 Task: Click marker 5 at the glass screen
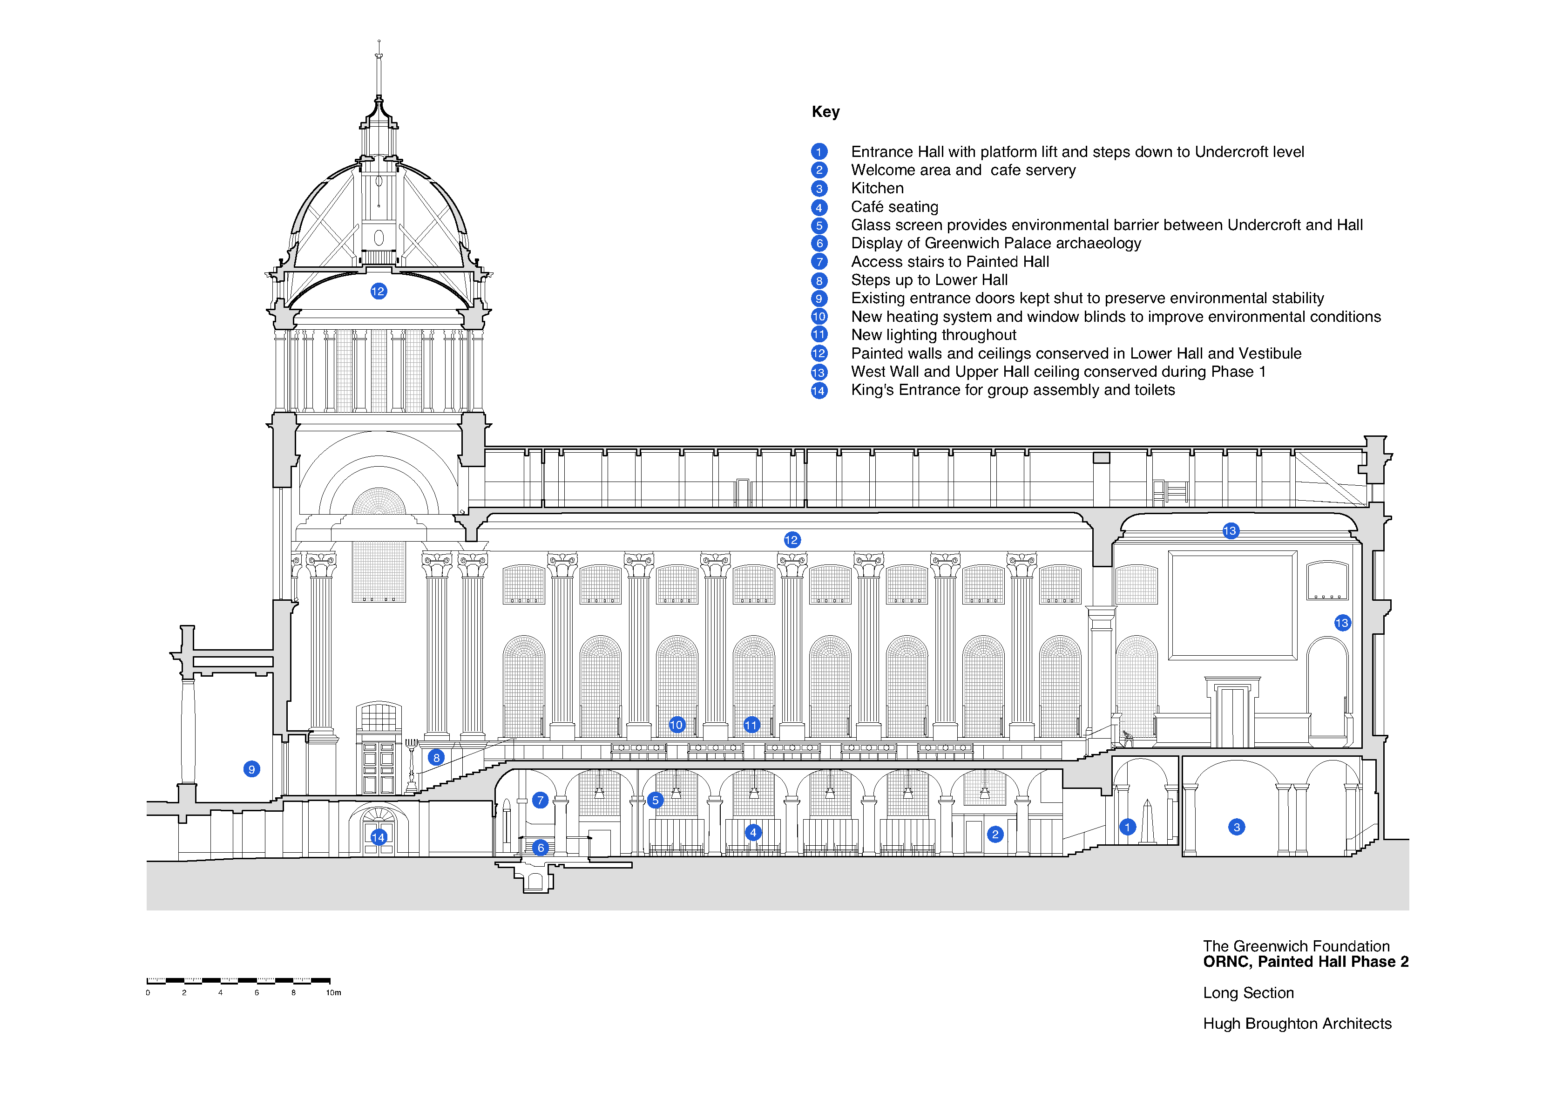[656, 799]
